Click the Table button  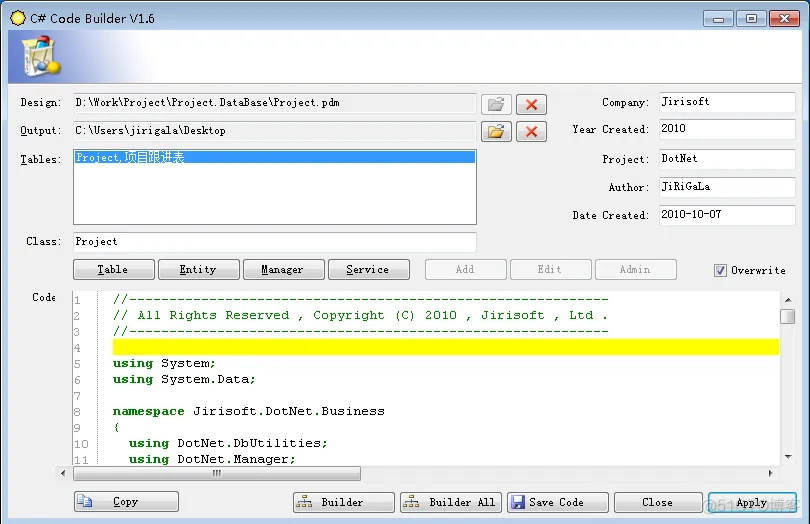click(114, 269)
